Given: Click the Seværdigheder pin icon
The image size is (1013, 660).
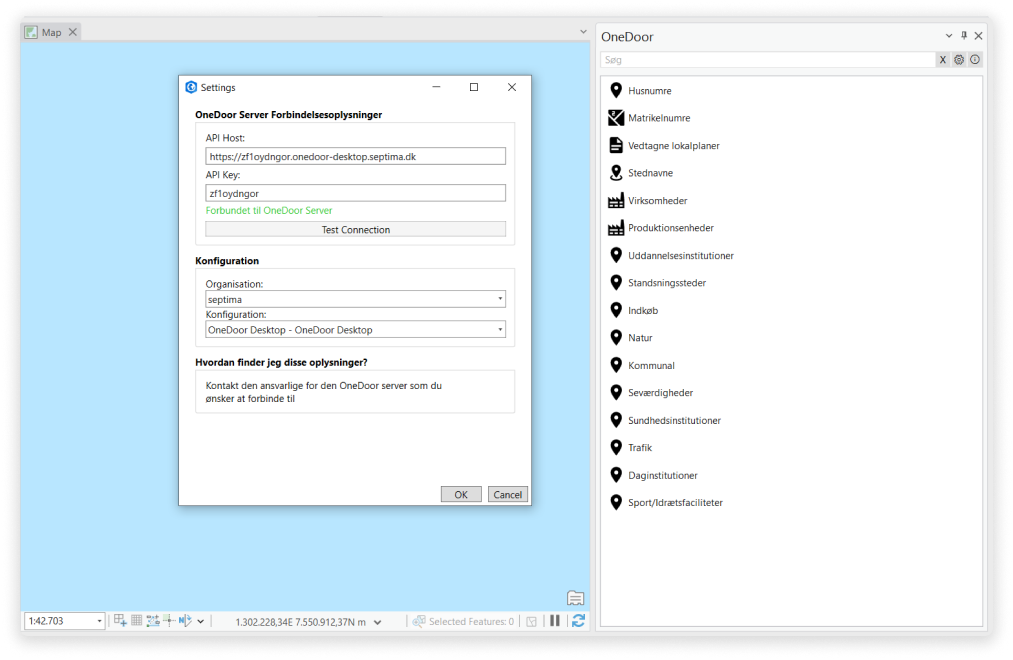Looking at the screenshot, I should 616,392.
